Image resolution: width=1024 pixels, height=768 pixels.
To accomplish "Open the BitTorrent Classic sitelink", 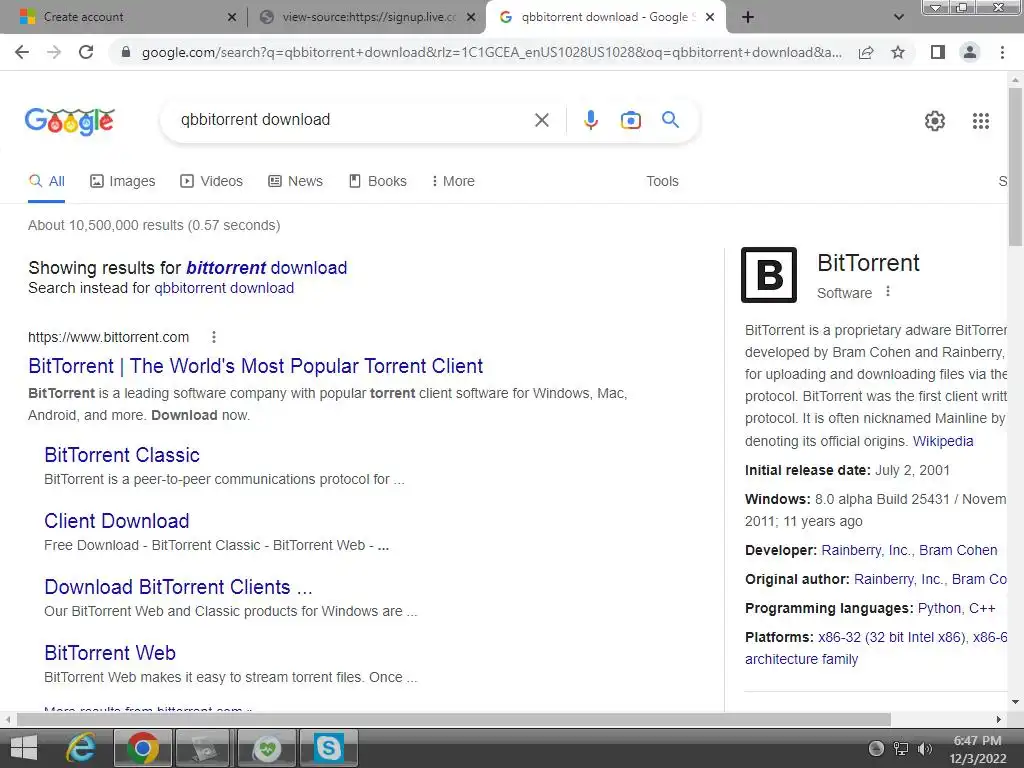I will coord(122,455).
